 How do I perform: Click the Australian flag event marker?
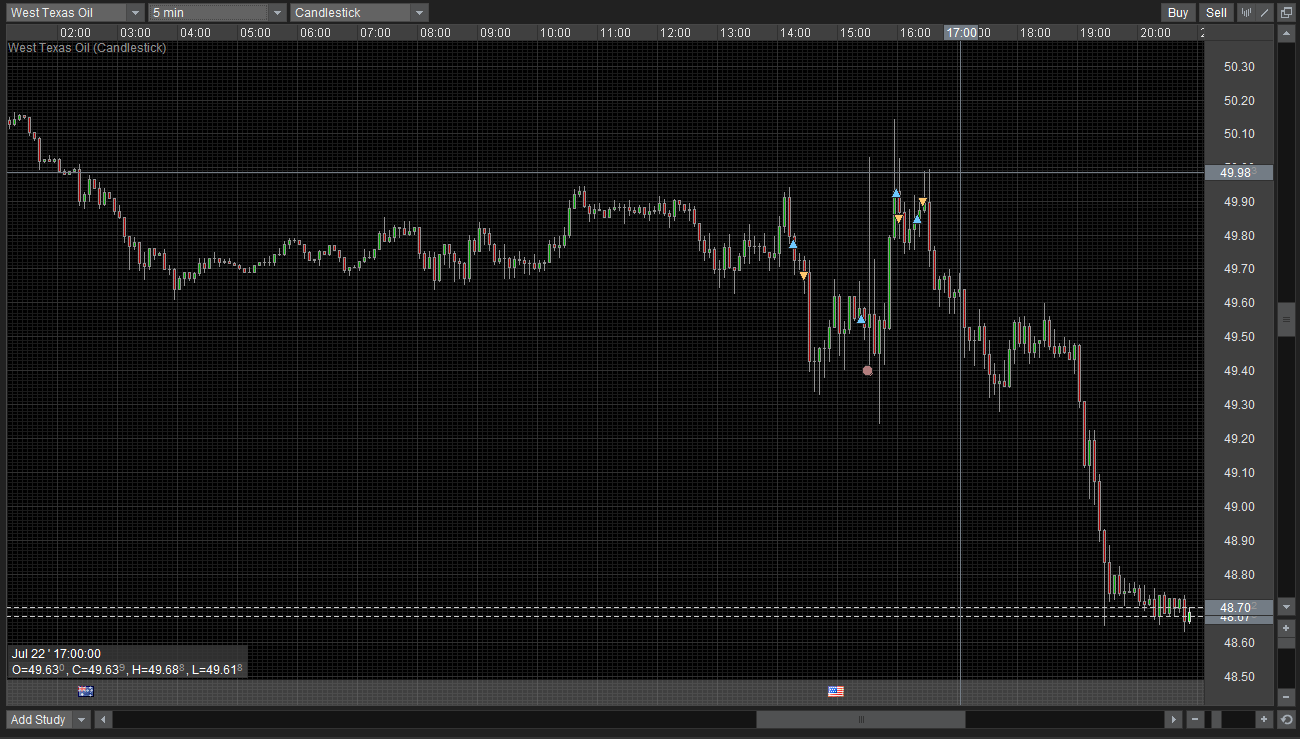click(x=85, y=691)
